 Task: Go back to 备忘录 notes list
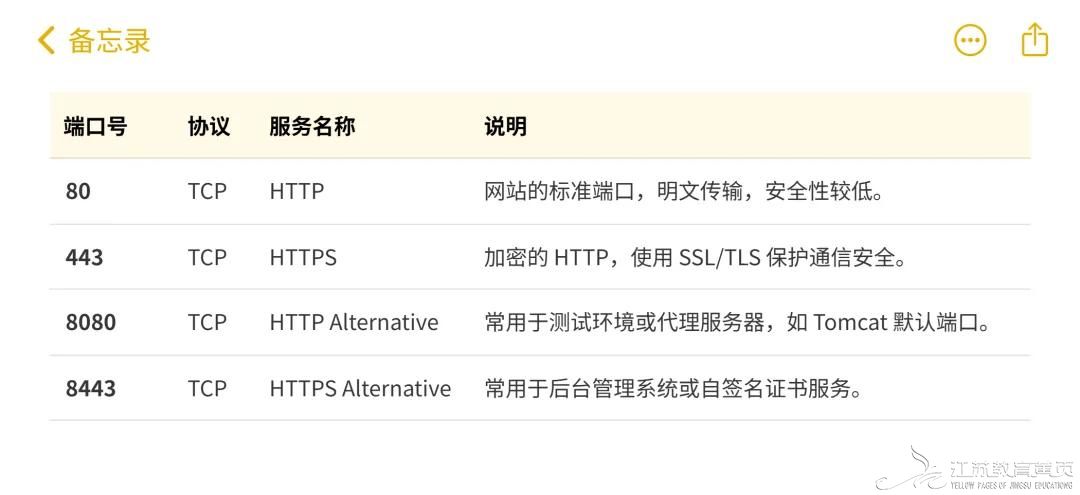pos(109,41)
